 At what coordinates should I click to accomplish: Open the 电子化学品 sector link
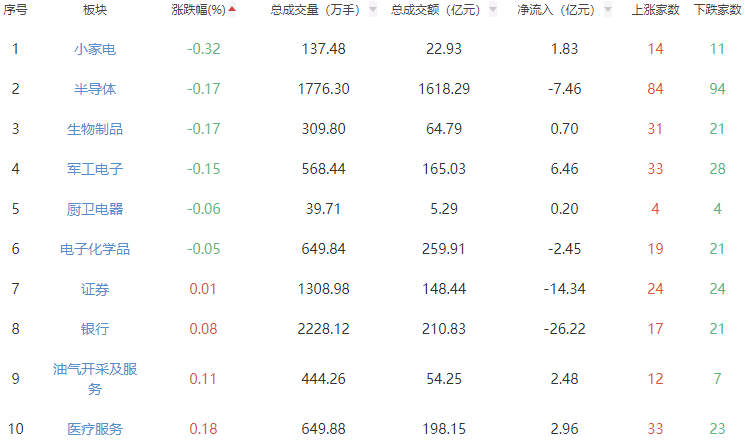point(95,249)
